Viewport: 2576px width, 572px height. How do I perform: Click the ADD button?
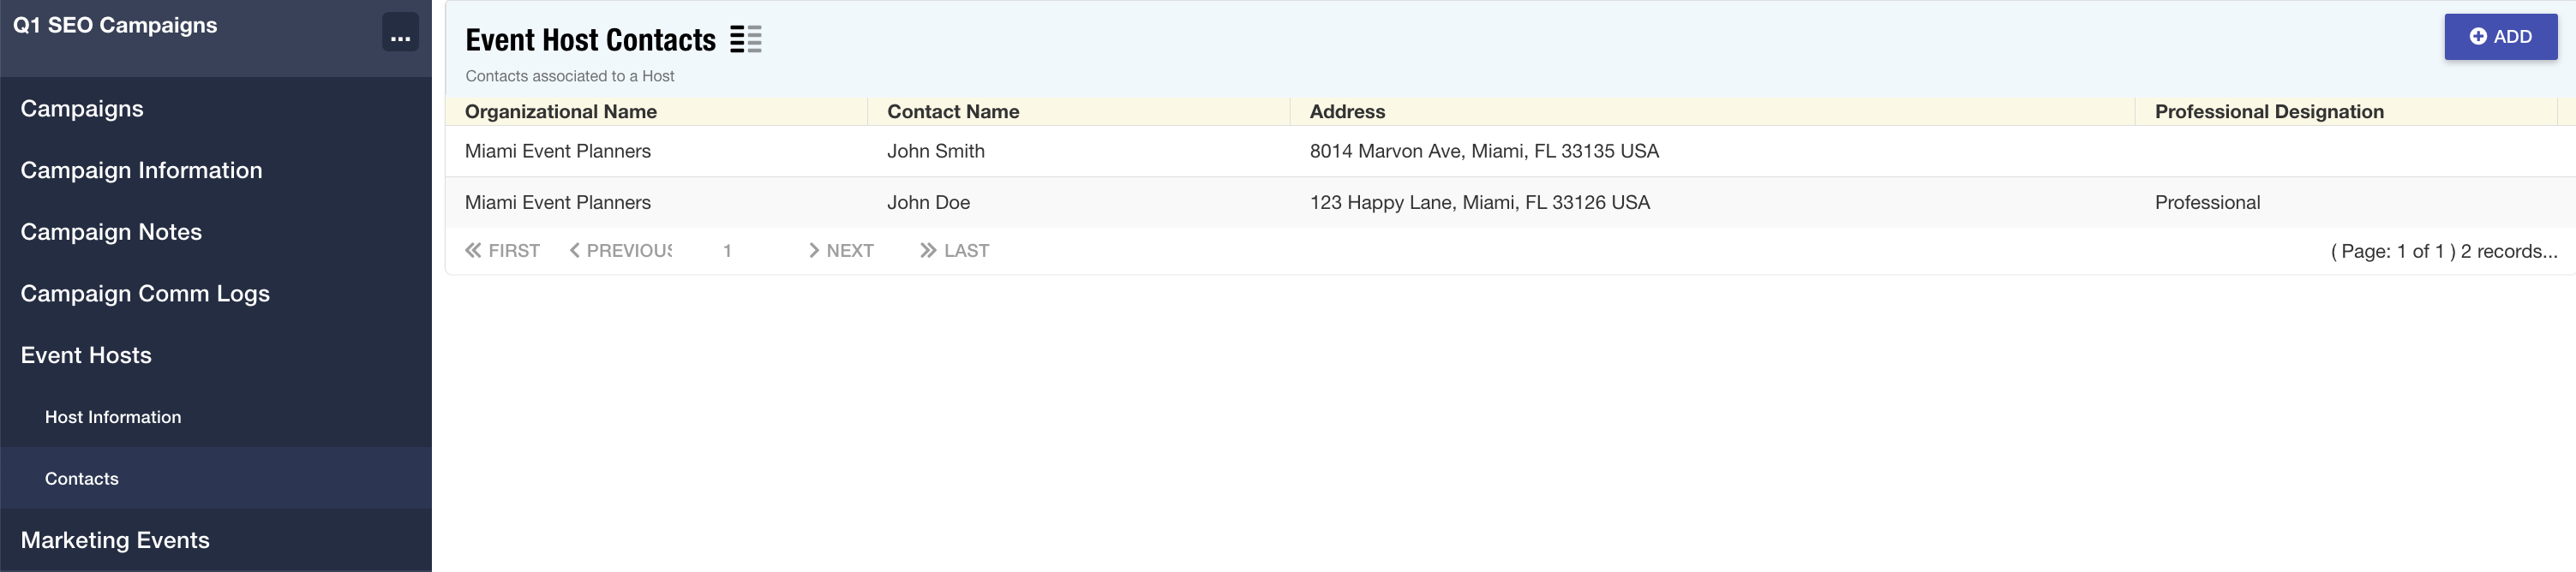[x=2500, y=37]
